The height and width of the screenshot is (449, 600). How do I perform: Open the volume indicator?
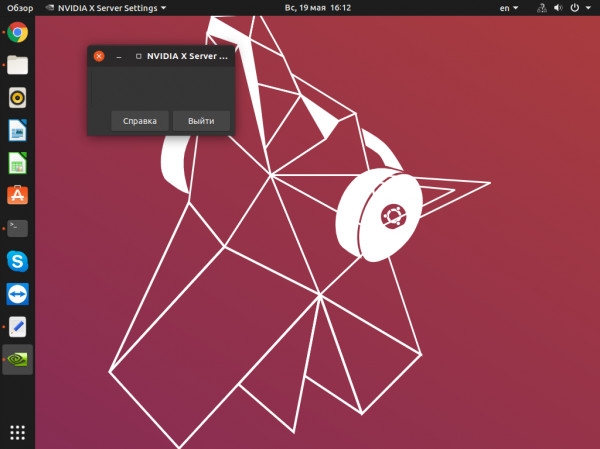[x=558, y=8]
